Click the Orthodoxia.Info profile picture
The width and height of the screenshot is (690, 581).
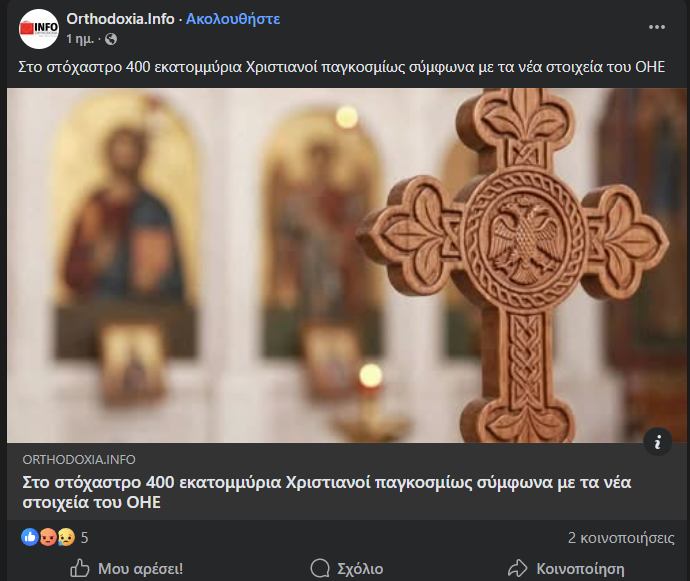click(39, 28)
